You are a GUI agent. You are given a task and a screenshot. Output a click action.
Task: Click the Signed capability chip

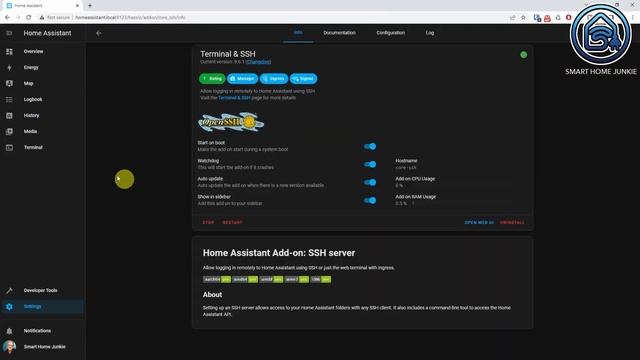tap(304, 78)
